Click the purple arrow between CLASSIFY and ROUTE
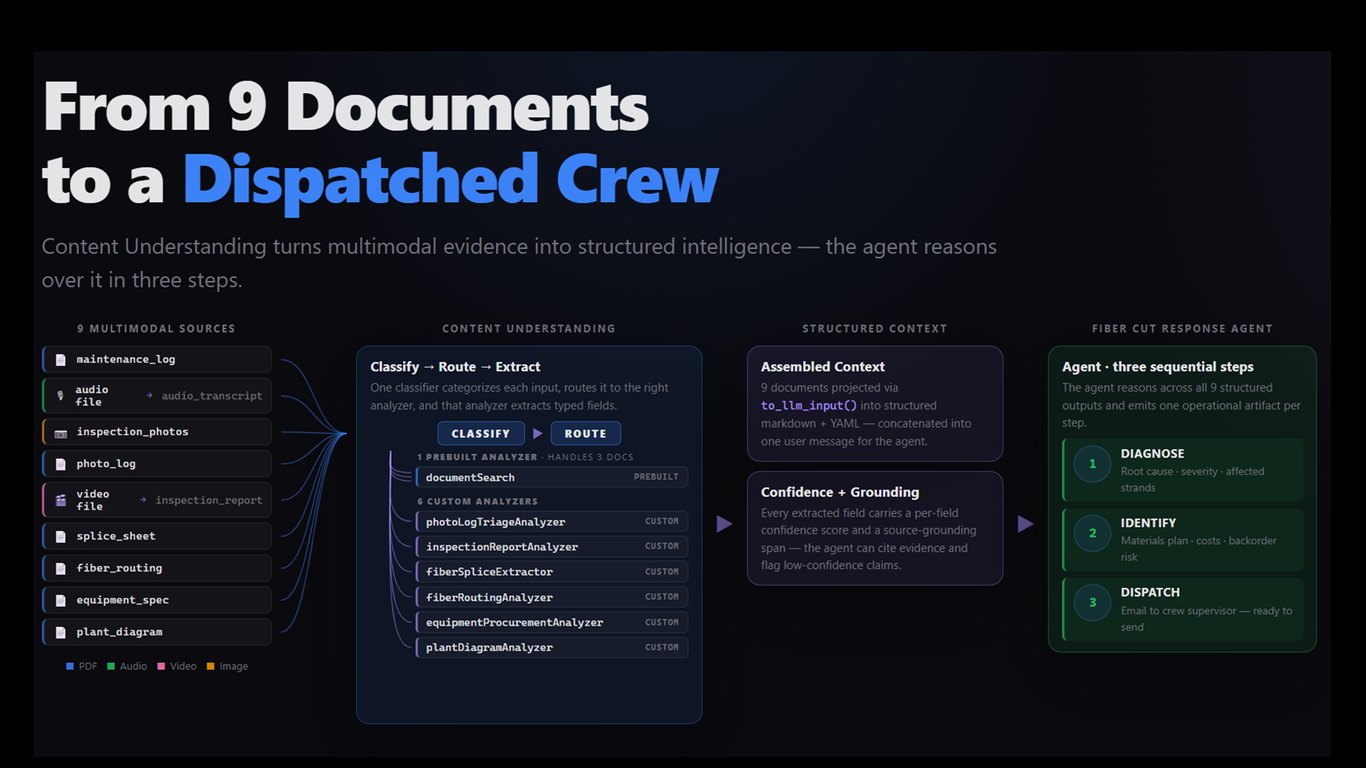This screenshot has width=1366, height=768. (x=538, y=434)
